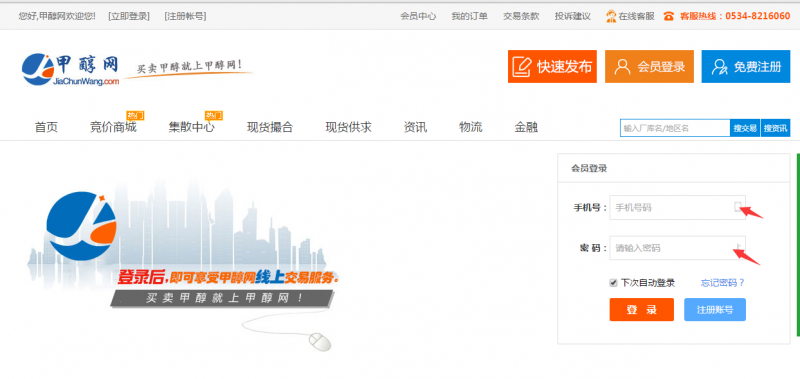Click the 甲醇网 JiaChunWang.com logo

[70, 69]
